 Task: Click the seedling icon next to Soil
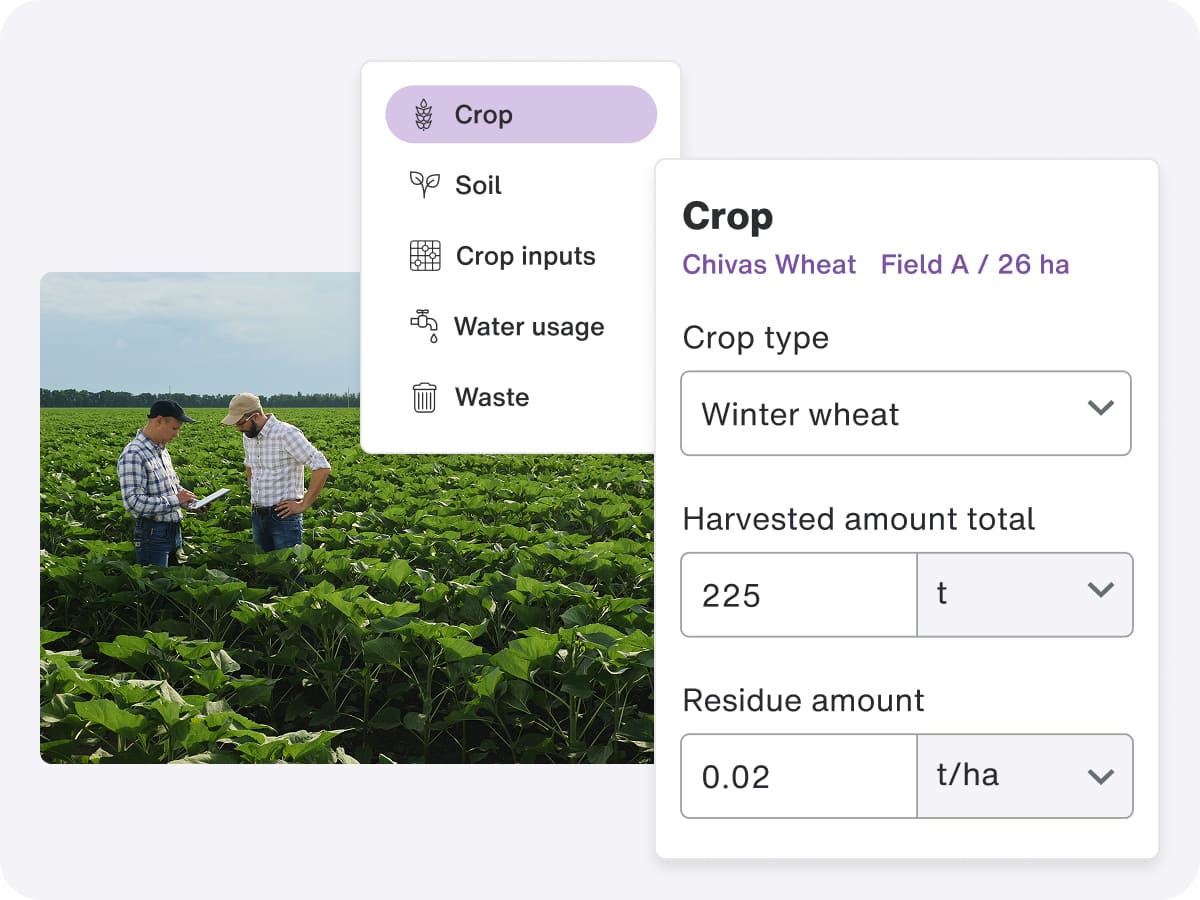[x=424, y=185]
